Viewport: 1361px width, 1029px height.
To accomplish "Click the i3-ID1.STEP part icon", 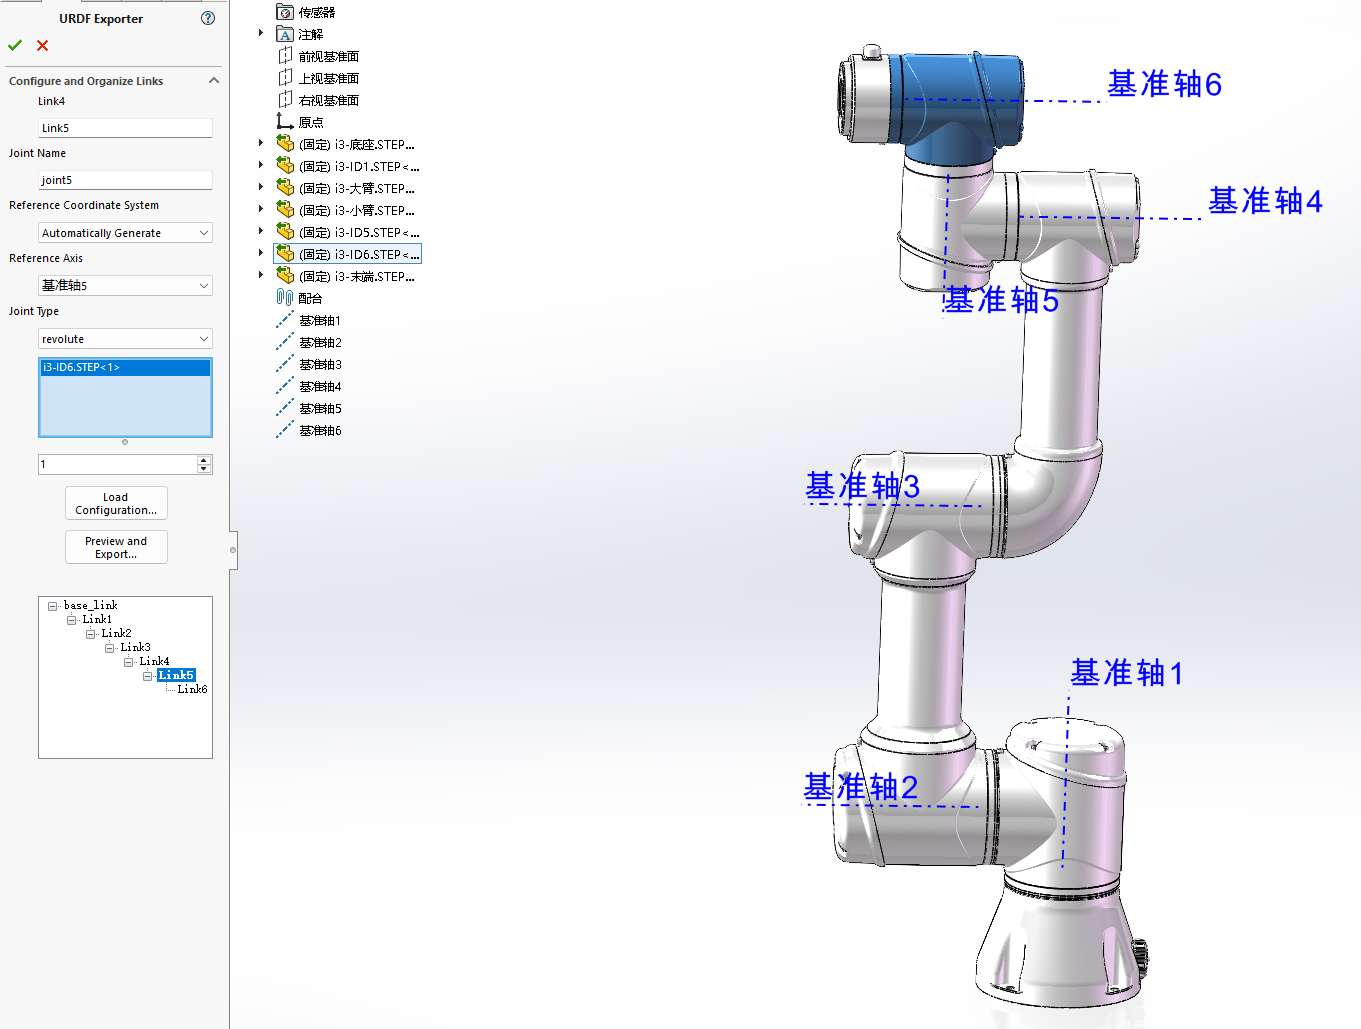I will 285,166.
